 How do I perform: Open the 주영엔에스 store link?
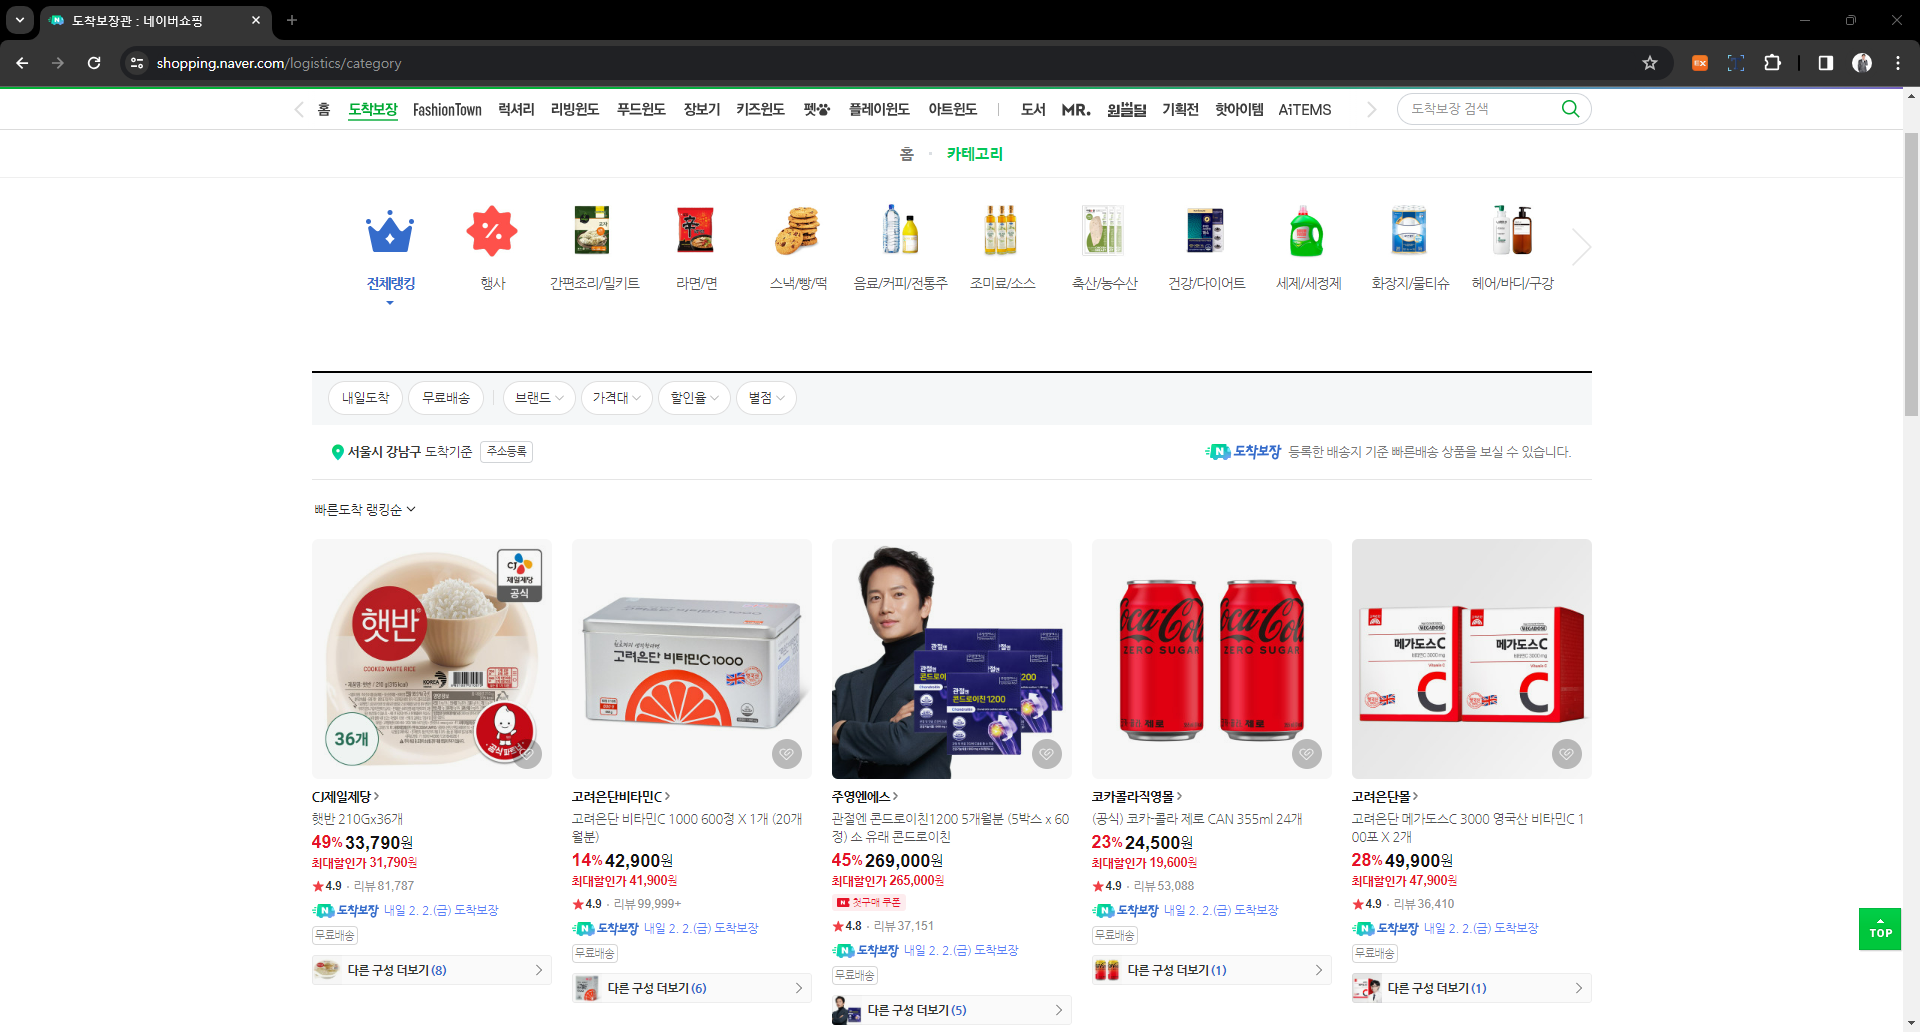[x=865, y=797]
